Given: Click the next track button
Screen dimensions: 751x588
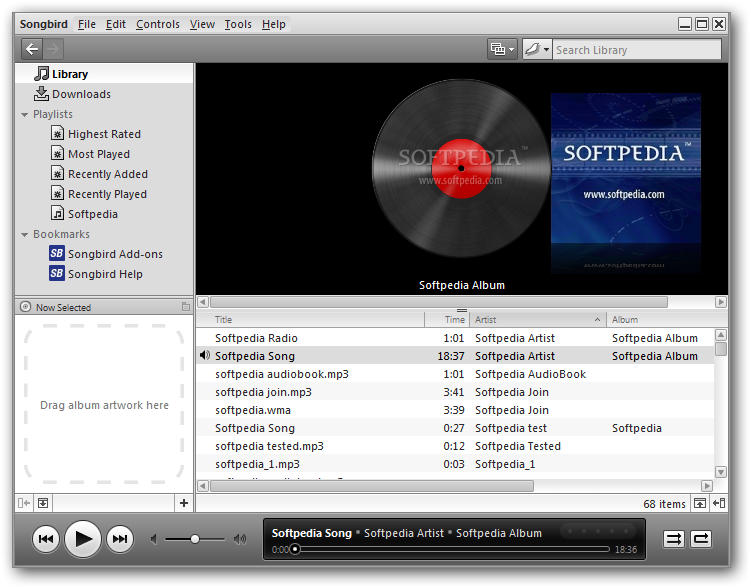Looking at the screenshot, I should coord(120,539).
